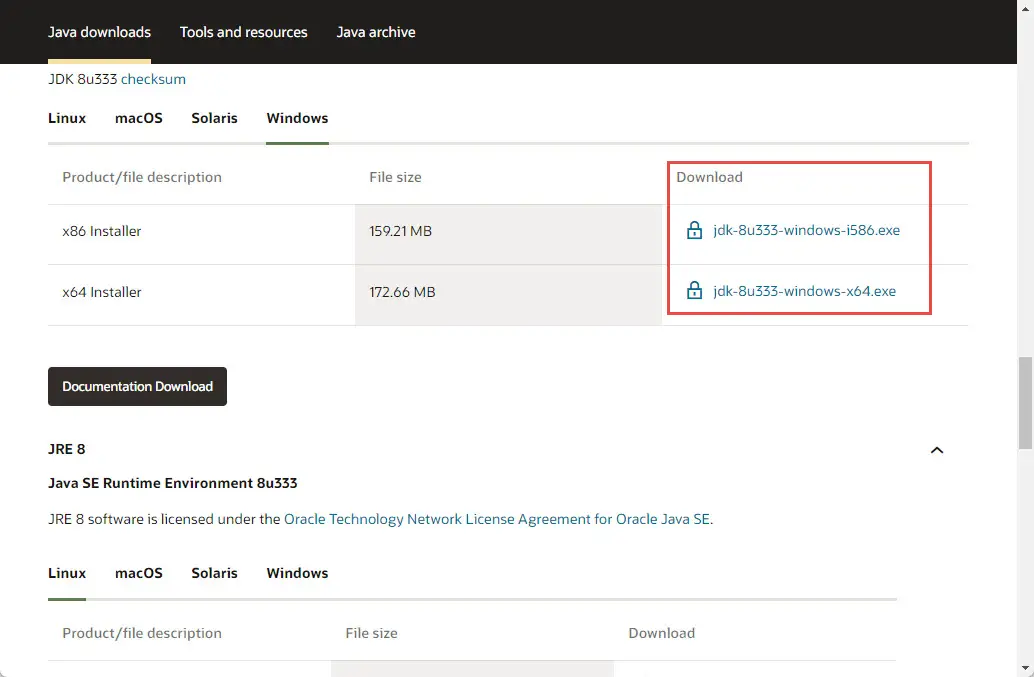1034x677 pixels.
Task: Download jdk-8u333-windows-i586.exe installer
Action: tap(806, 231)
